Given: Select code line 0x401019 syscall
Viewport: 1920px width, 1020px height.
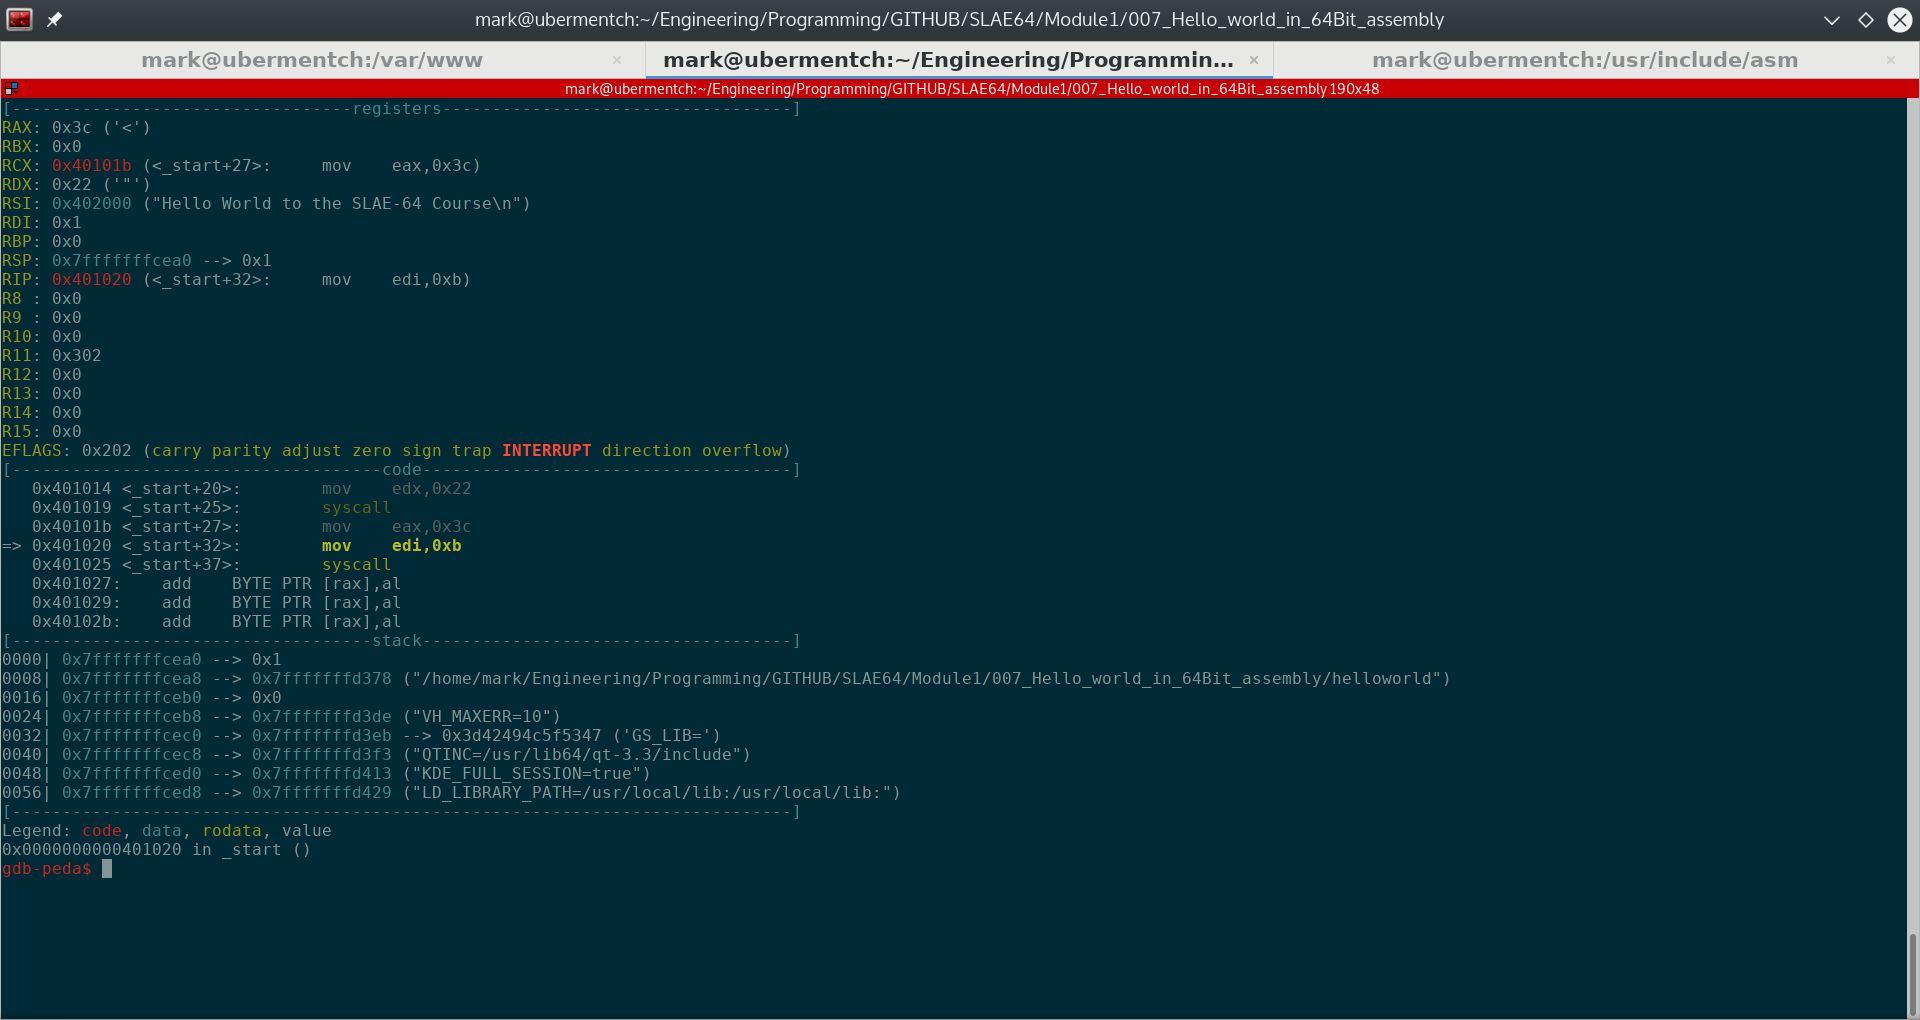Looking at the screenshot, I should coord(211,508).
